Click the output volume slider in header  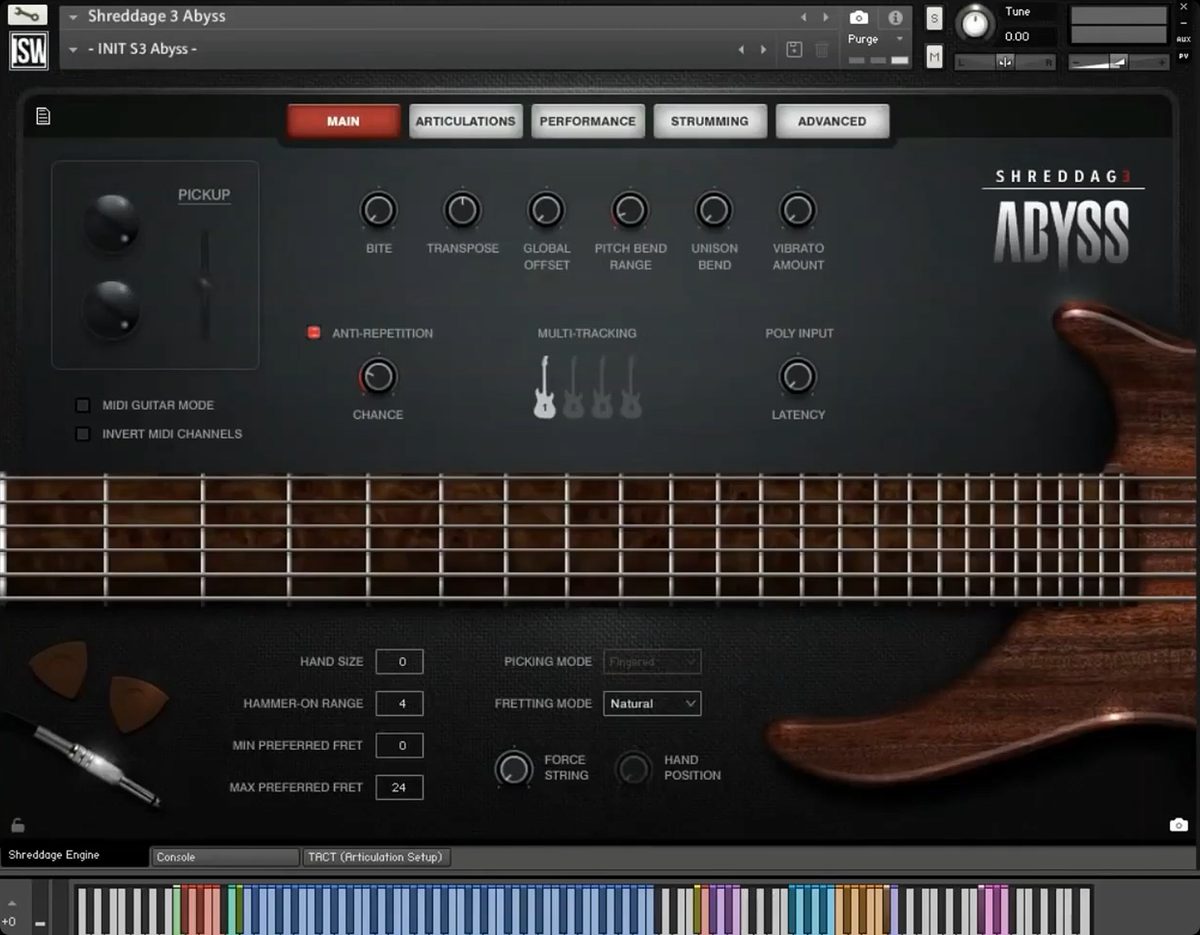(1119, 62)
